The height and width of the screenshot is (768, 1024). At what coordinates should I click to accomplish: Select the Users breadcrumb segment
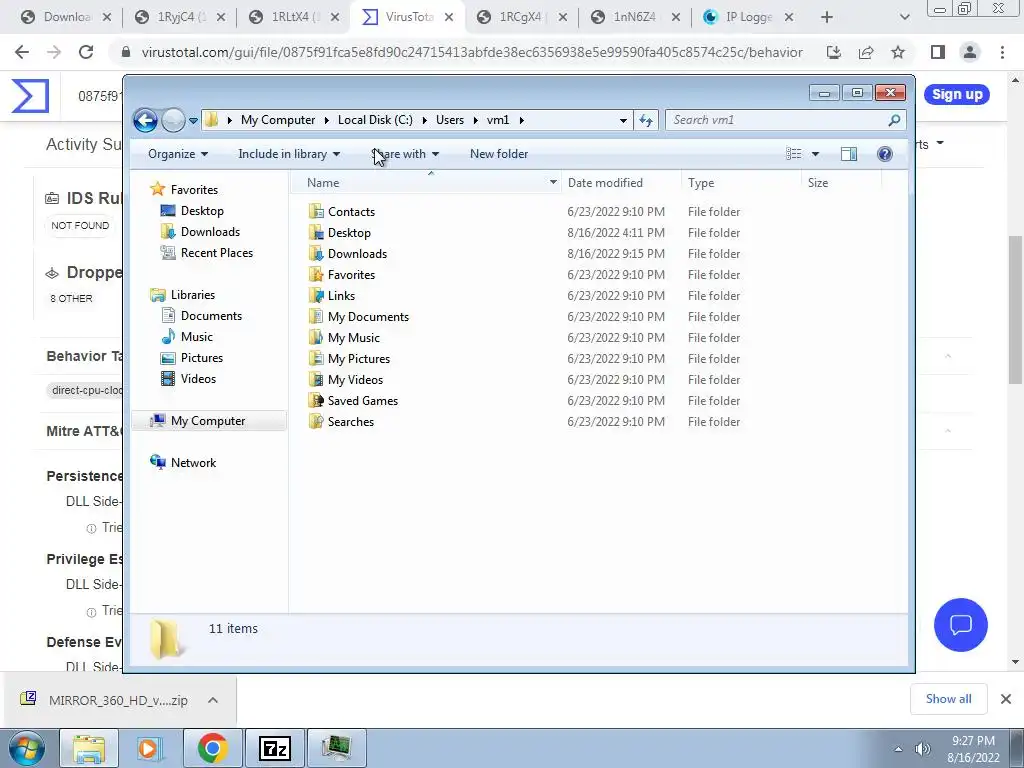pyautogui.click(x=450, y=120)
